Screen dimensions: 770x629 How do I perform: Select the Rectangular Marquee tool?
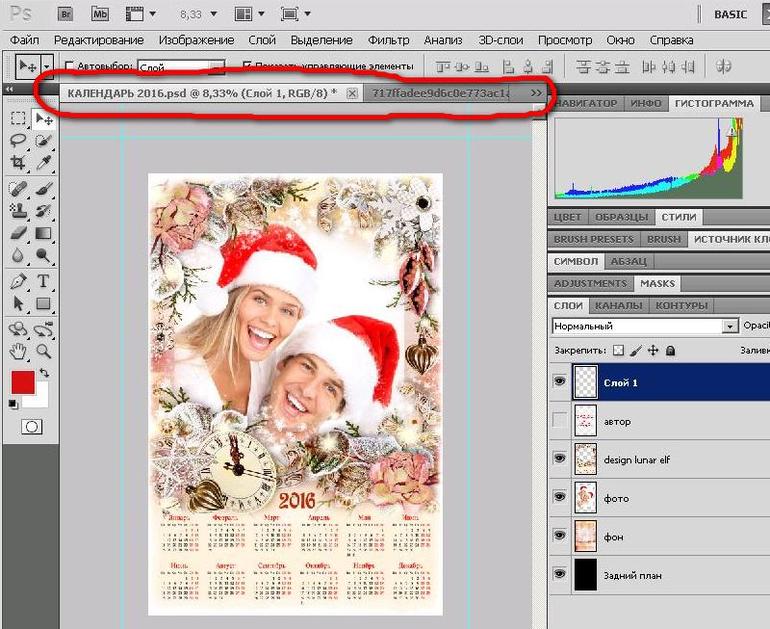(18, 119)
